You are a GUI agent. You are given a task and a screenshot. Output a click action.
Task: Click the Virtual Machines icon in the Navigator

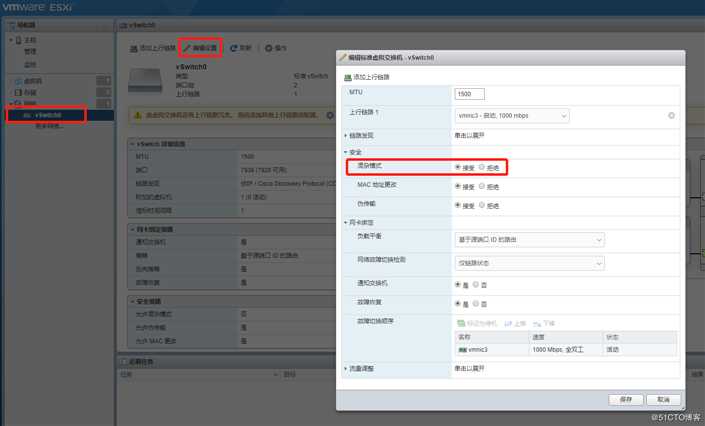click(18, 81)
